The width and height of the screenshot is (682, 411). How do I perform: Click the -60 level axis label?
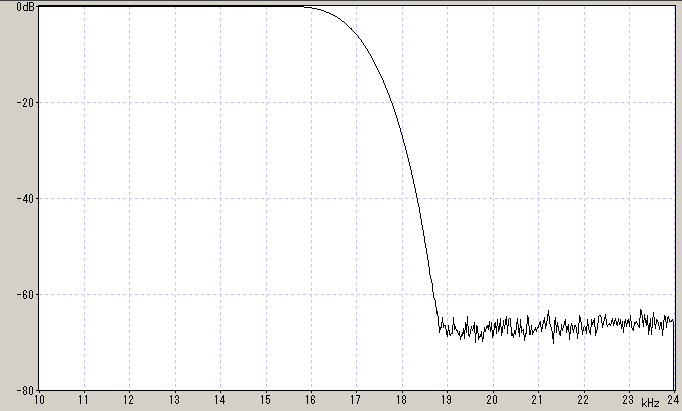[x=26, y=294]
